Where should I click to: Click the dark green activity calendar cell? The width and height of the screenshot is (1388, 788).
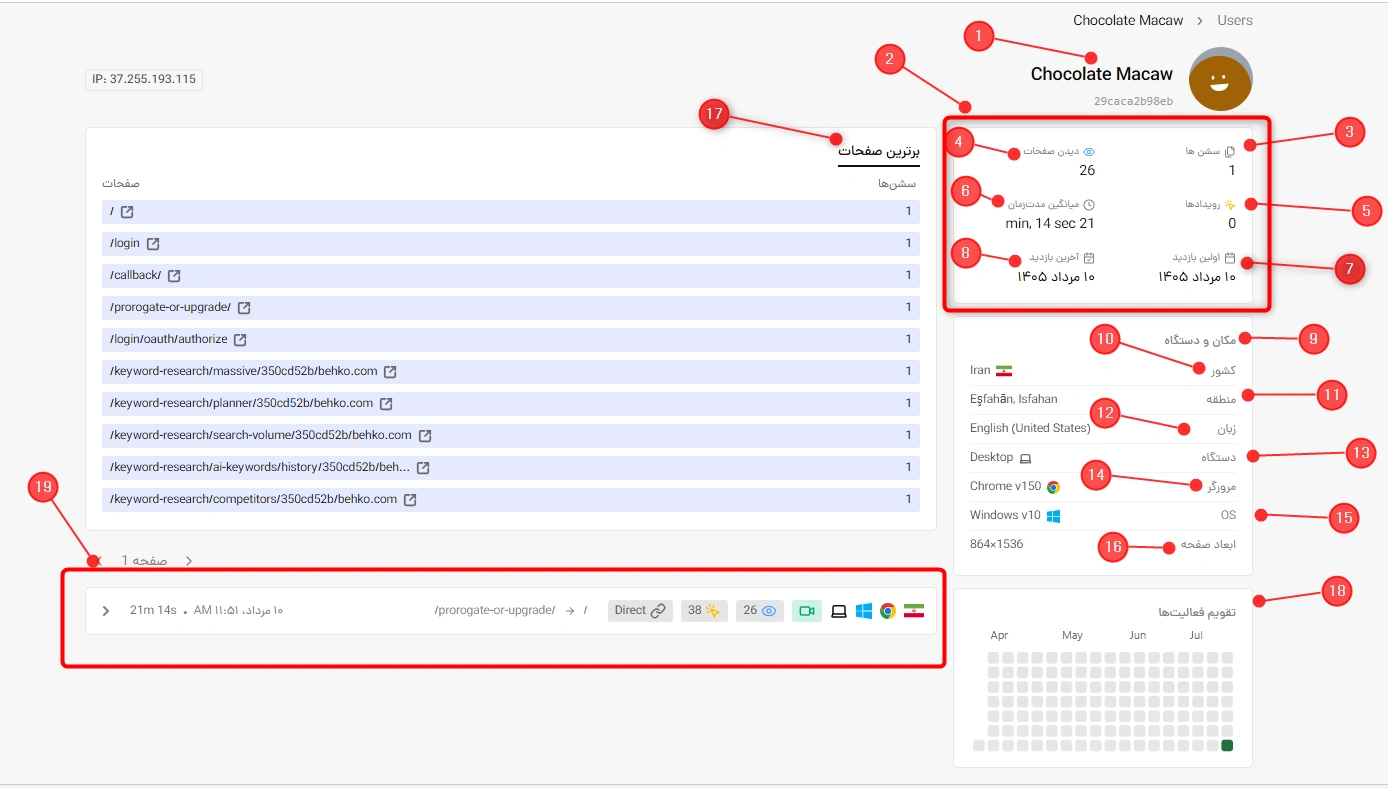[x=1227, y=746]
